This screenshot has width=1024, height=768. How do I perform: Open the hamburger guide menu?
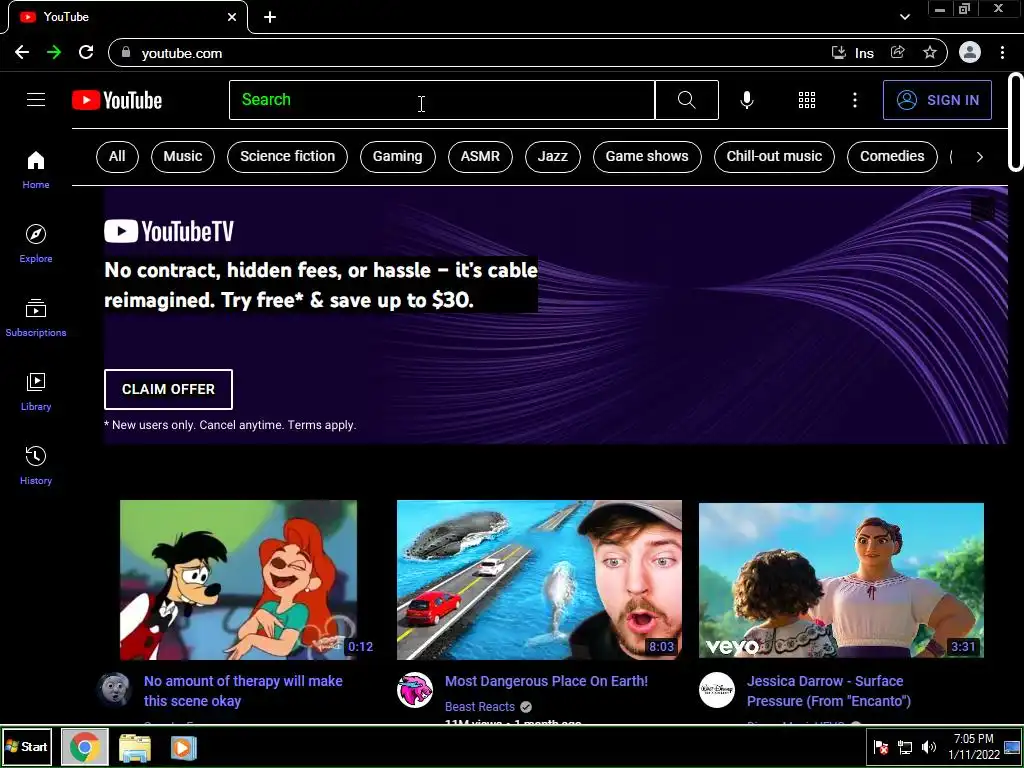(36, 100)
